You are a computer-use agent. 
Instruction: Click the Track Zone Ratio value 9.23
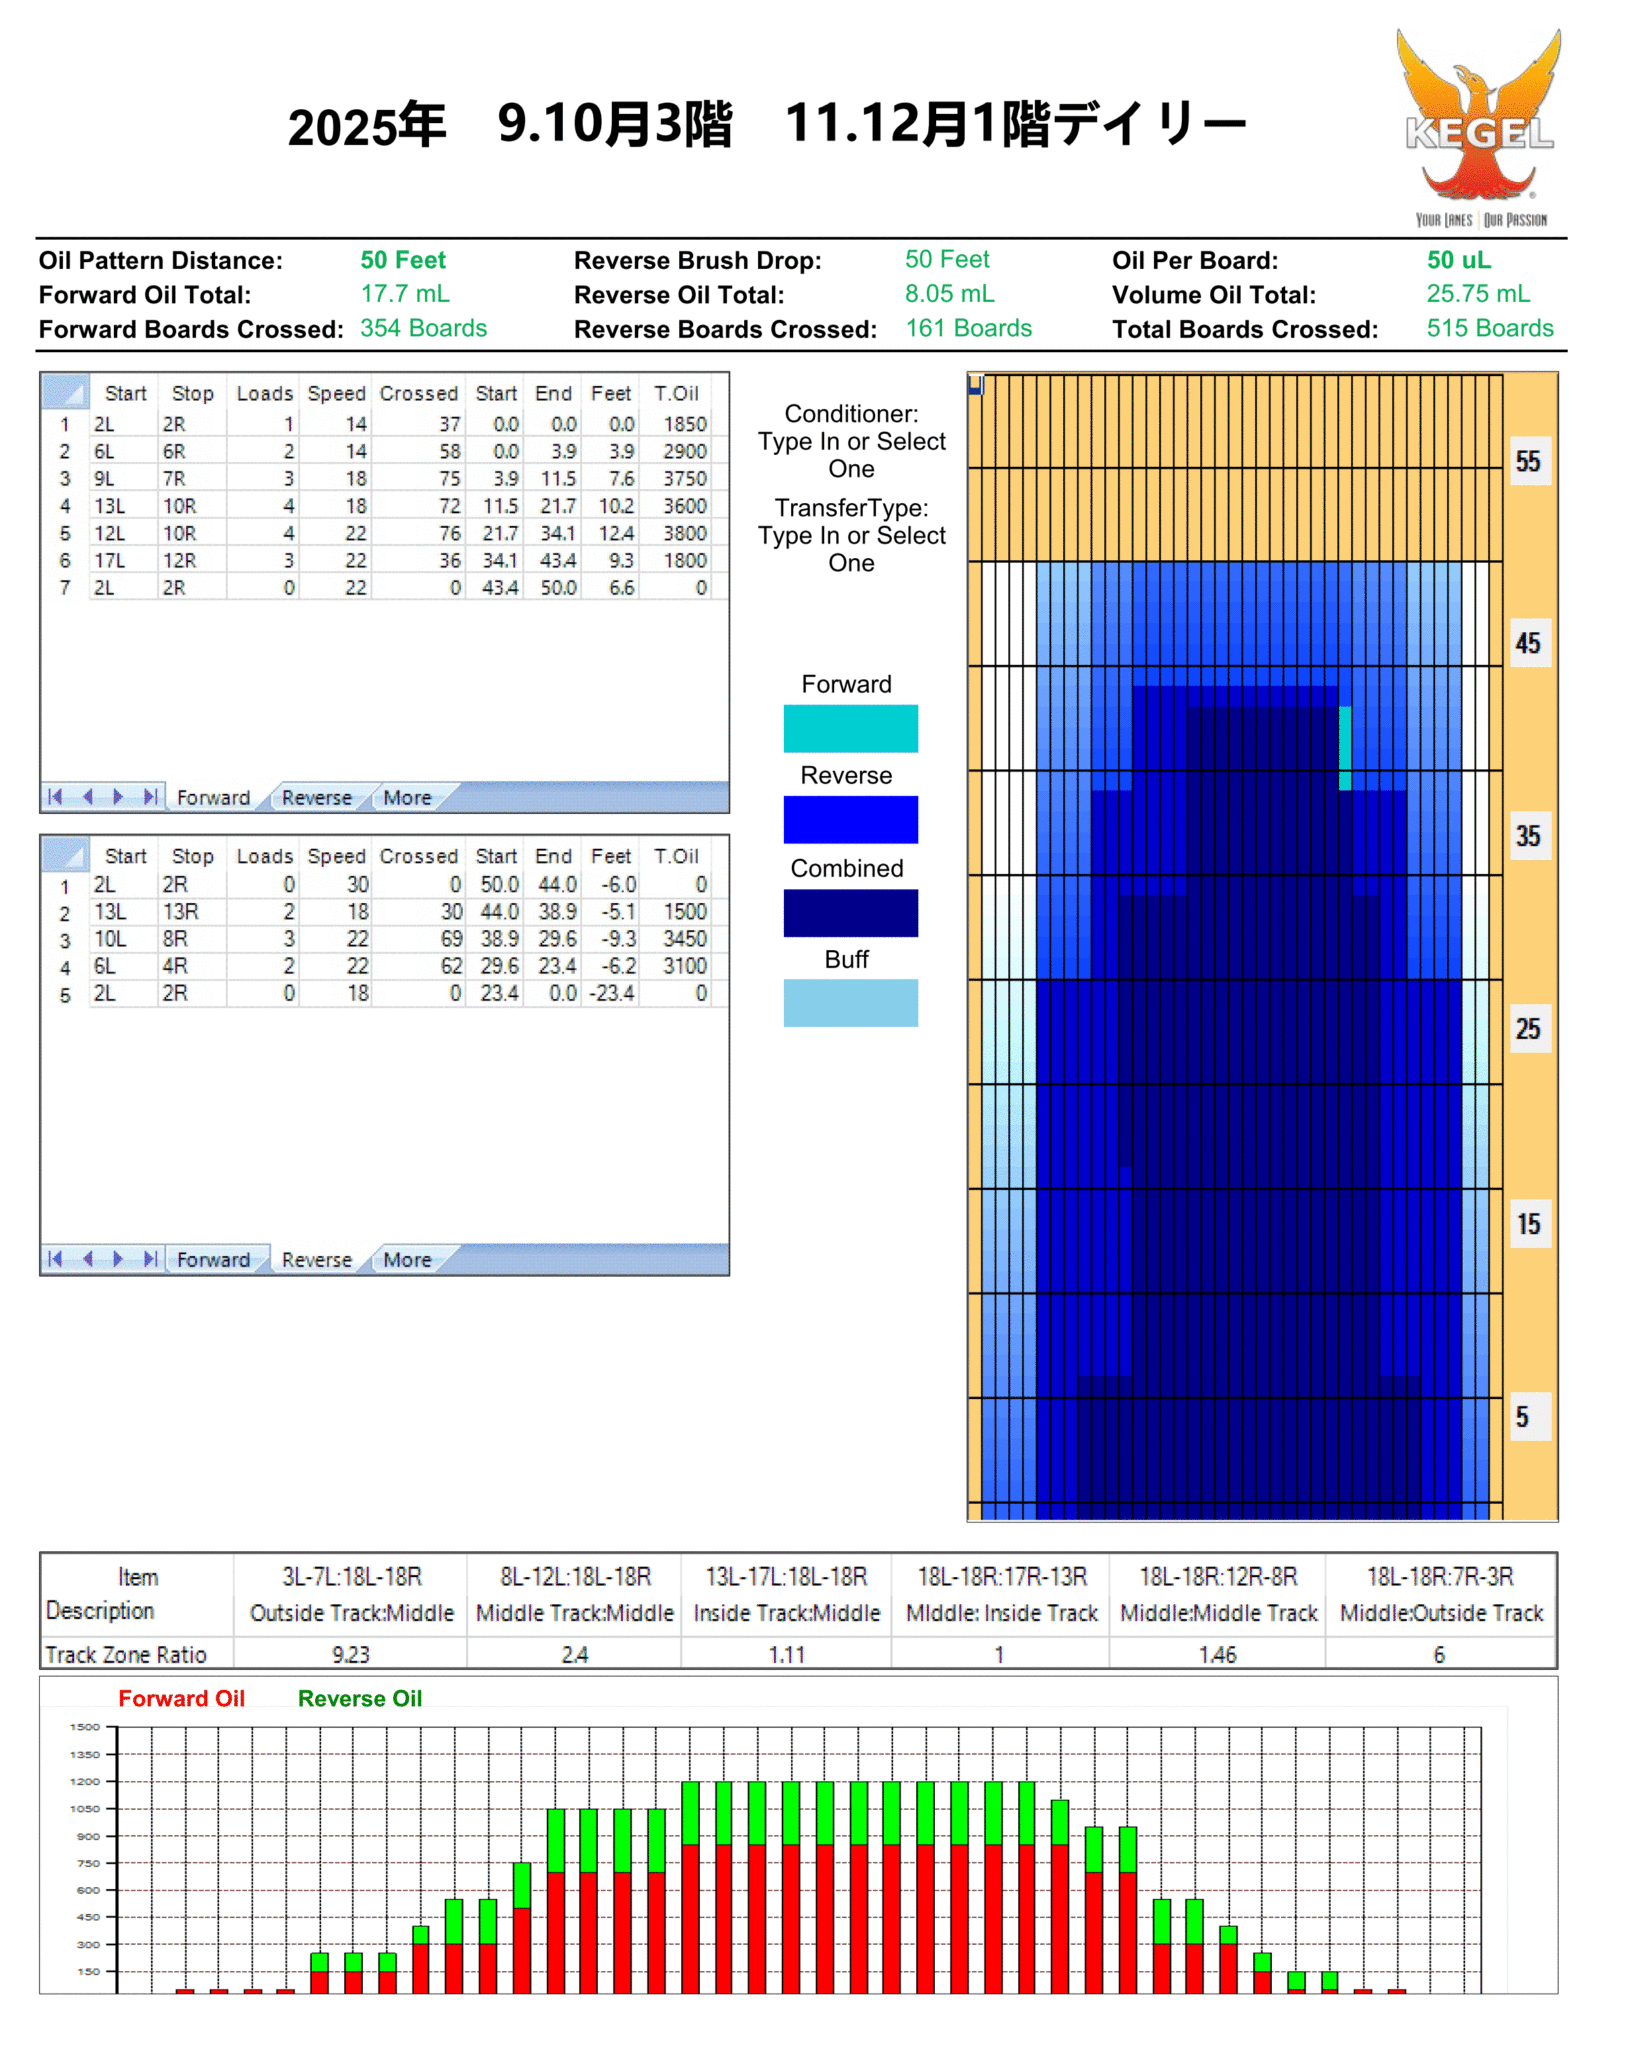351,1655
